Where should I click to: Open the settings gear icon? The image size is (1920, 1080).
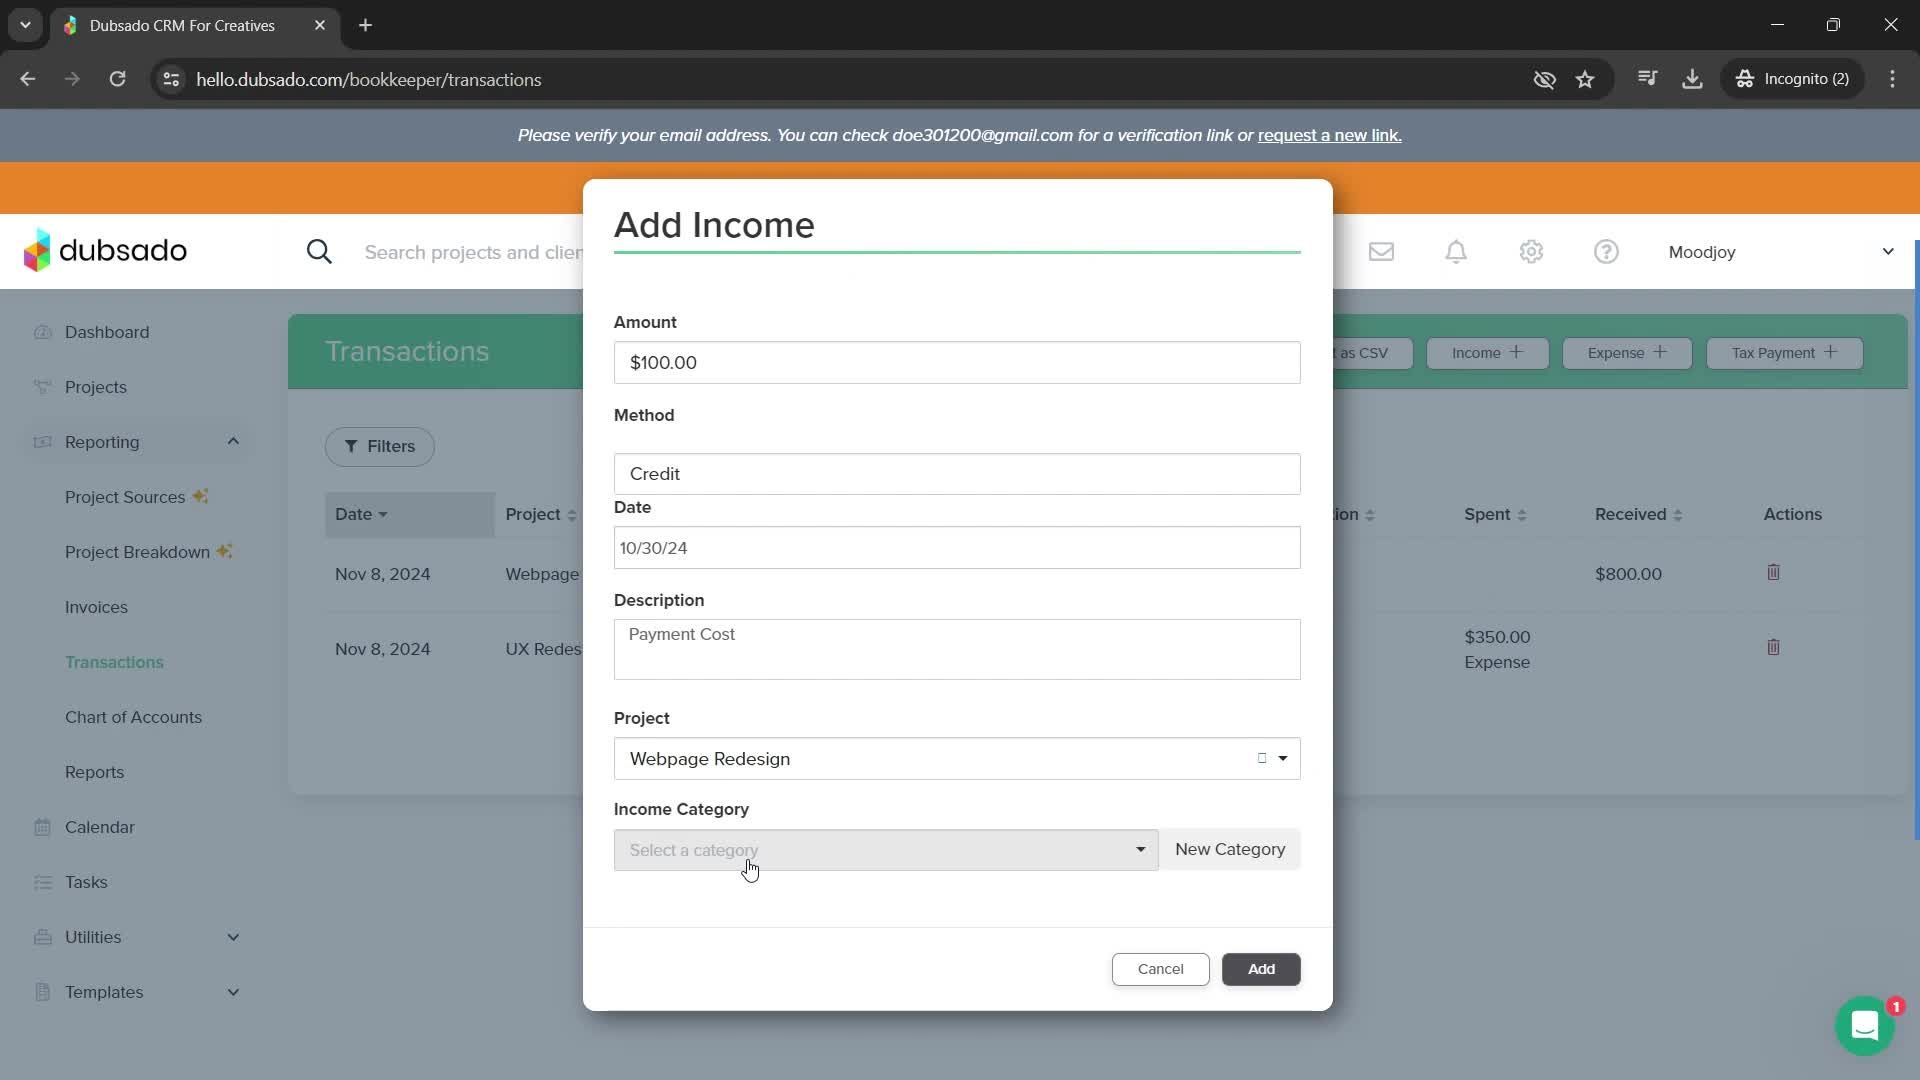(x=1531, y=252)
